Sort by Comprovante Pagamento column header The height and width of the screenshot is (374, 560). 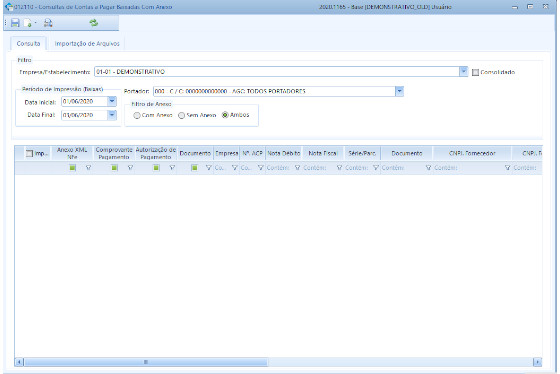[114, 153]
